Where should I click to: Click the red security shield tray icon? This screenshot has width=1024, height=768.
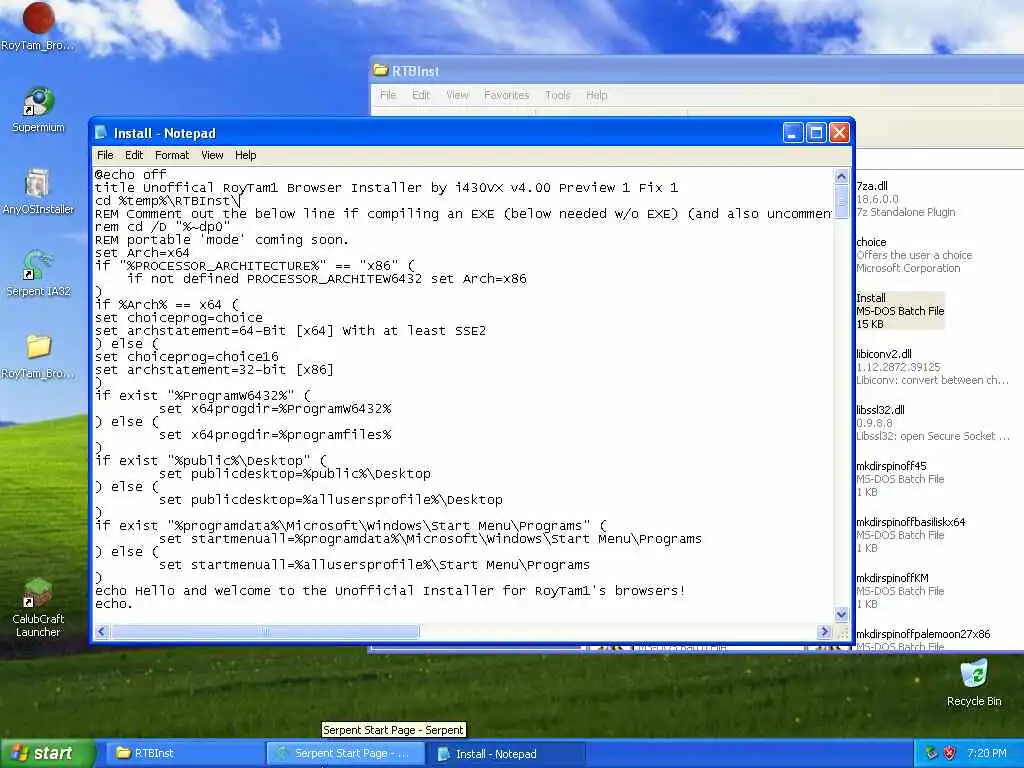tap(950, 753)
